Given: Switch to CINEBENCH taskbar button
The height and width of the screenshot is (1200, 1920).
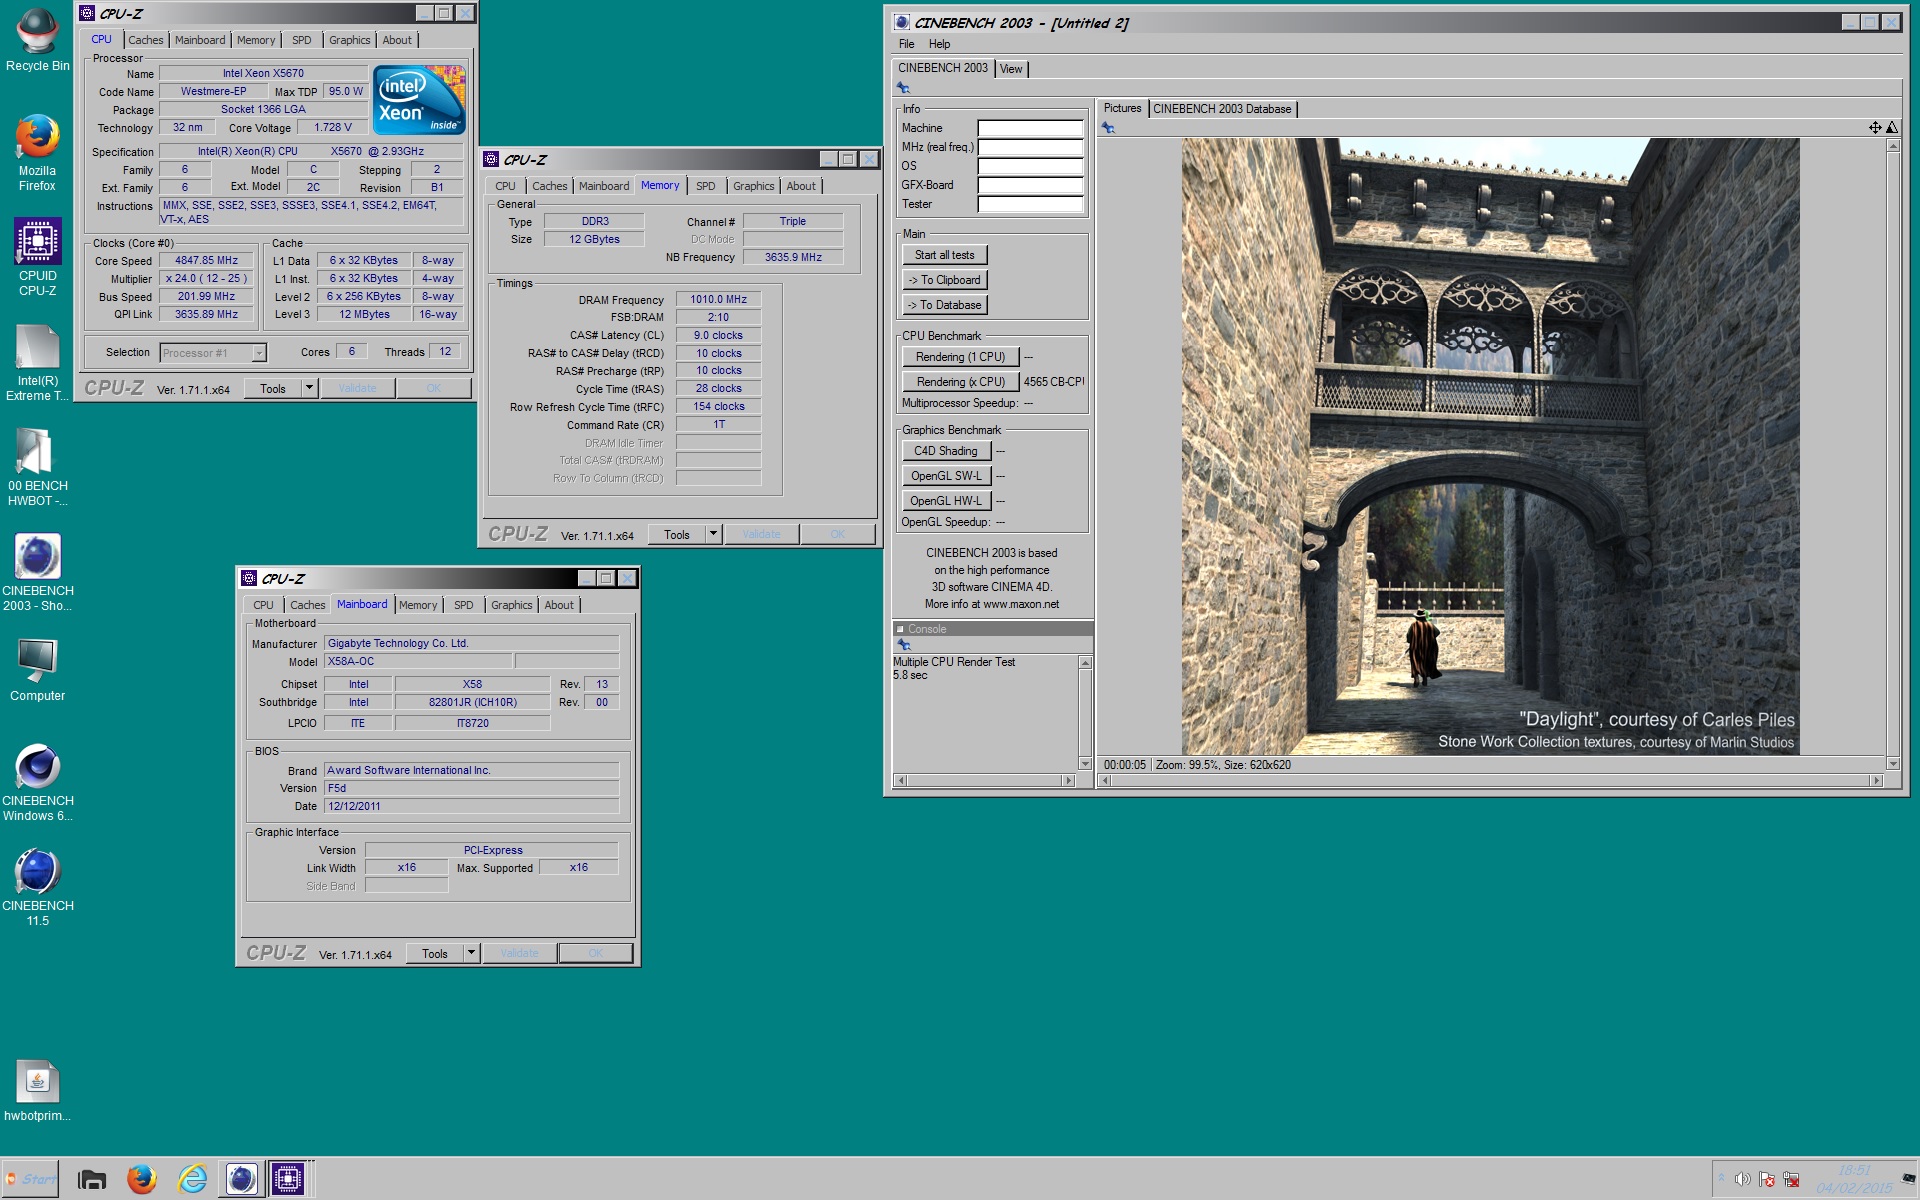Looking at the screenshot, I should point(241,1179).
